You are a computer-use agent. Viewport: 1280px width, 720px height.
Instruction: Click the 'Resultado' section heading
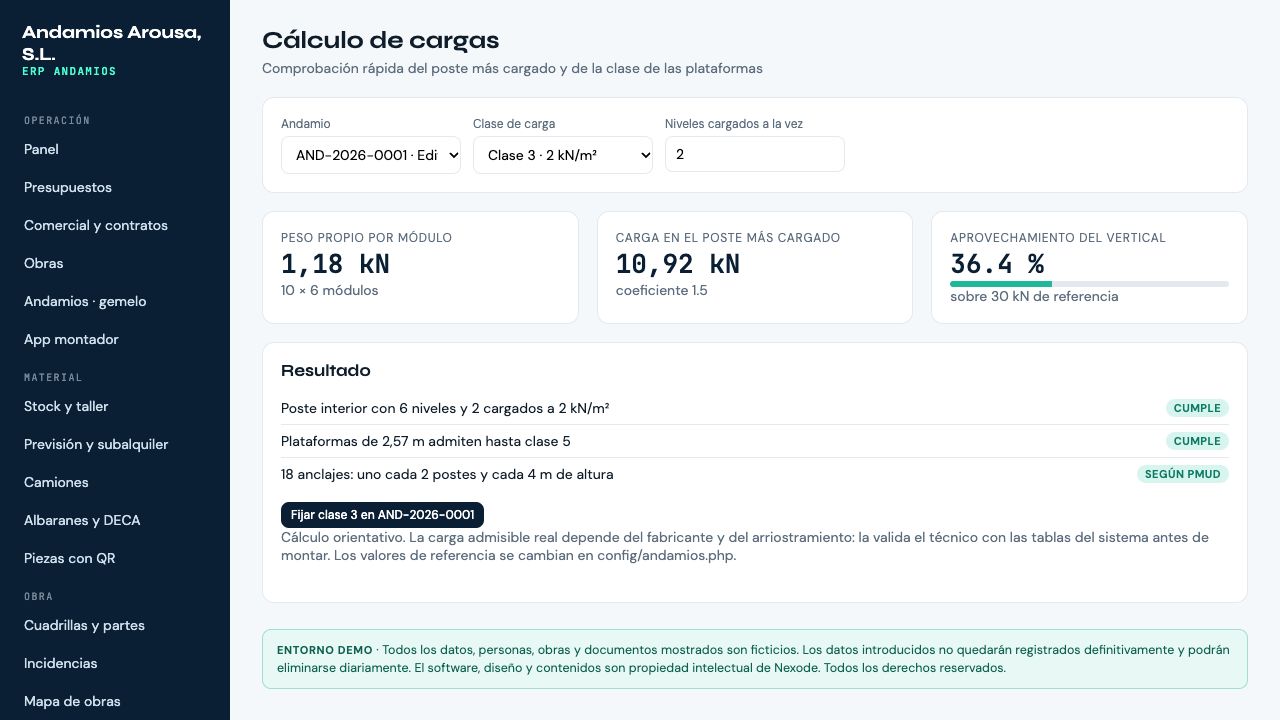(326, 370)
